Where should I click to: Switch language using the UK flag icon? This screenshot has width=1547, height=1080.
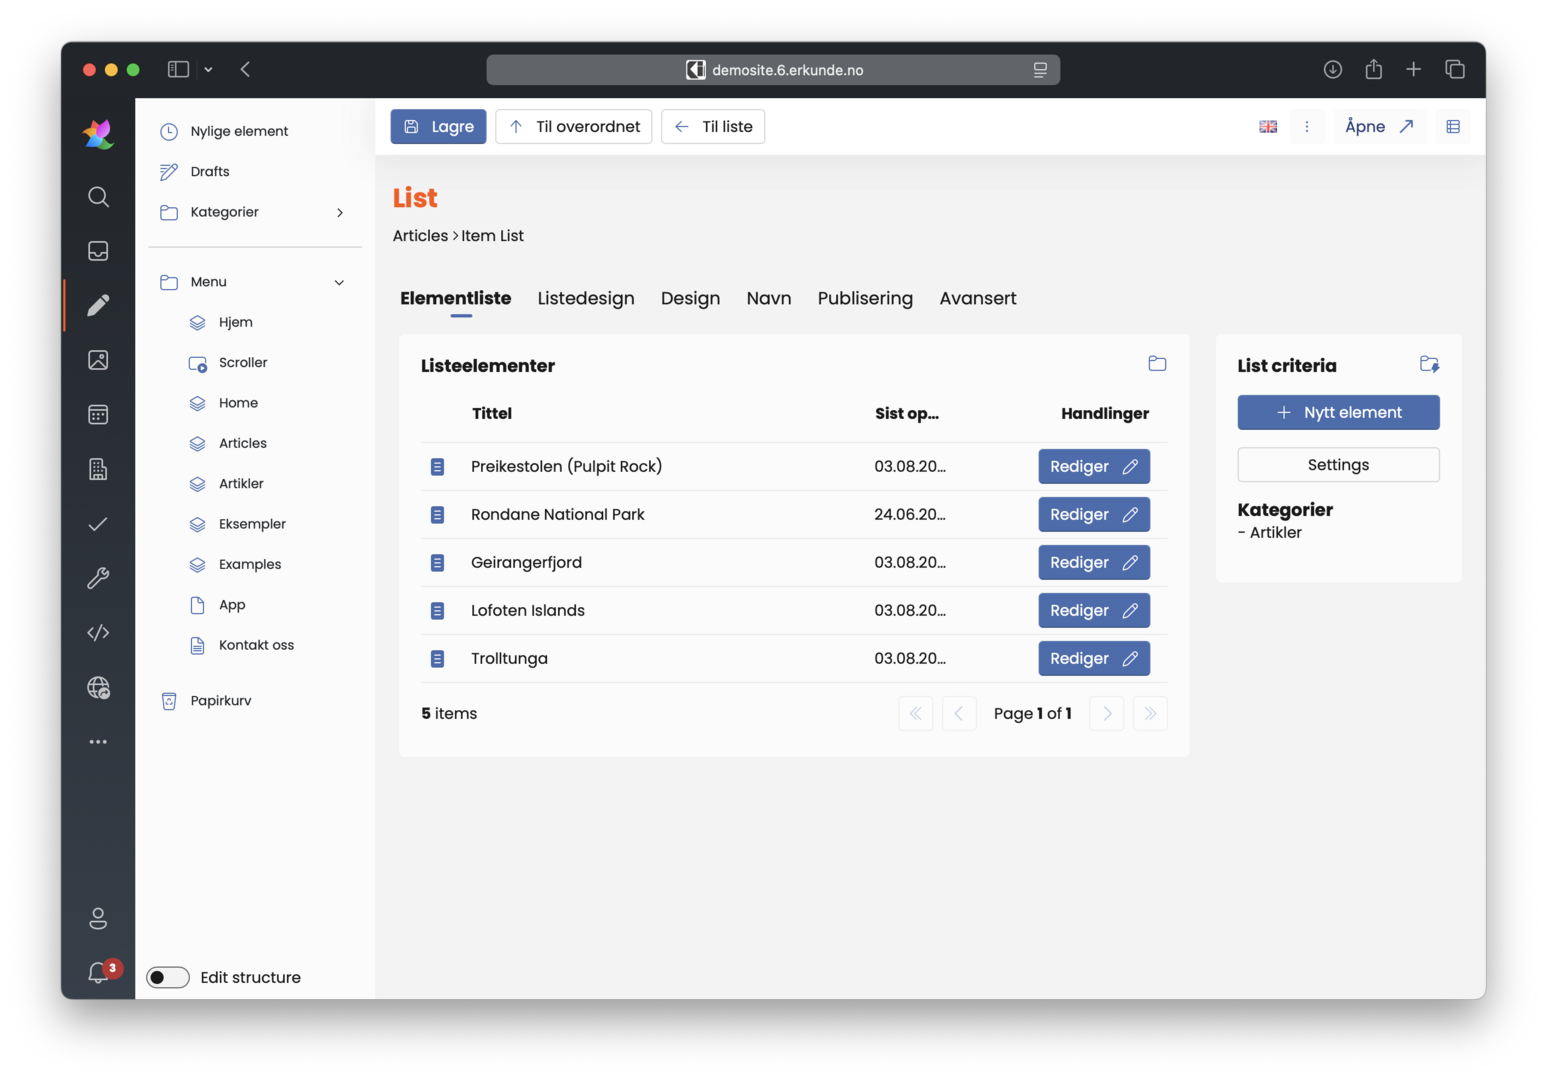pos(1268,127)
